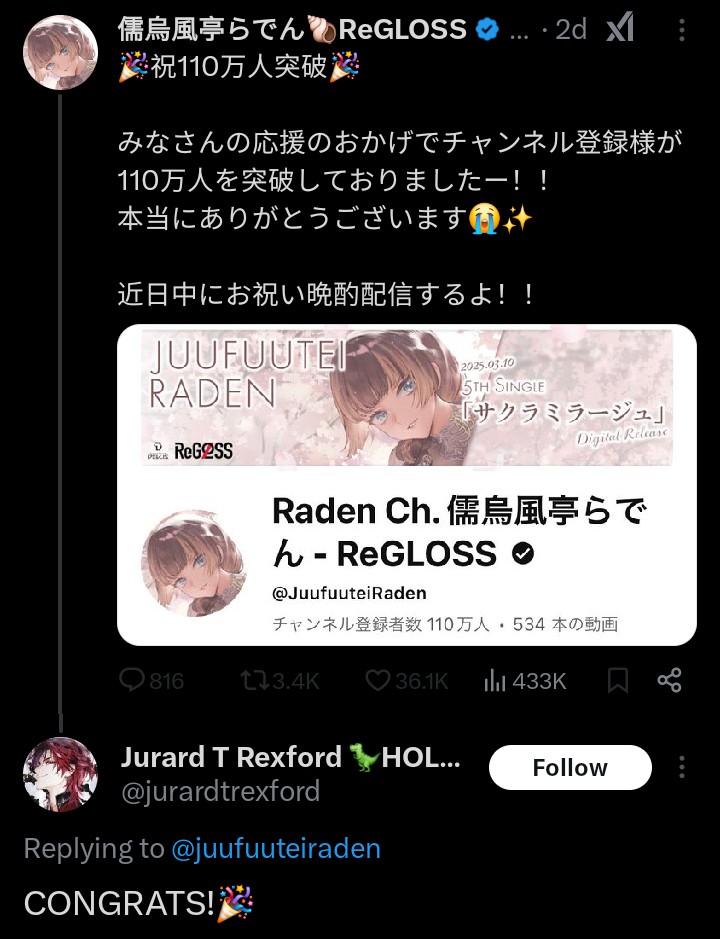Open Jurard's red-haired profile avatar
Image resolution: width=720 pixels, height=939 pixels.
pos(60,774)
